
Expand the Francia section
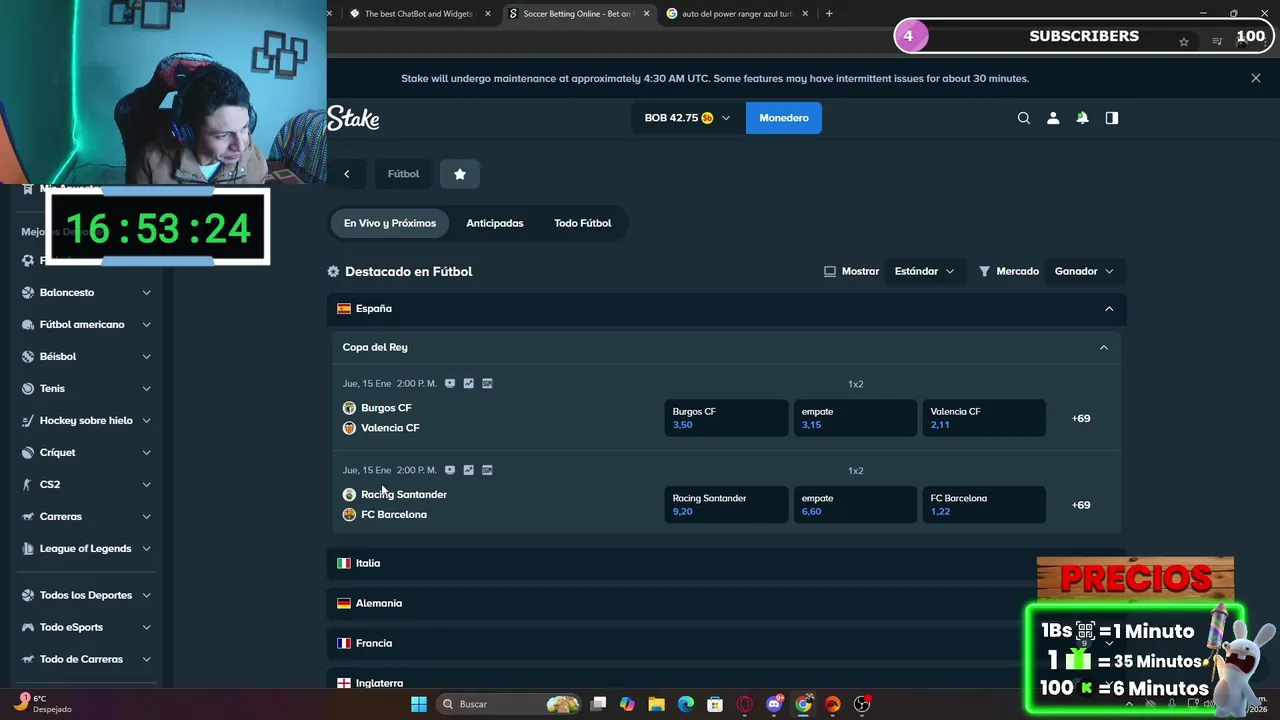pyautogui.click(x=727, y=643)
